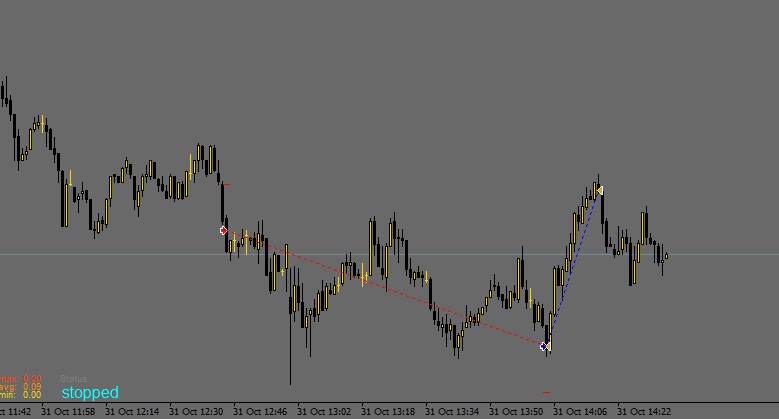779x419 pixels.
Task: Click the 31 Oct 11:58 time label
Action: point(68,411)
